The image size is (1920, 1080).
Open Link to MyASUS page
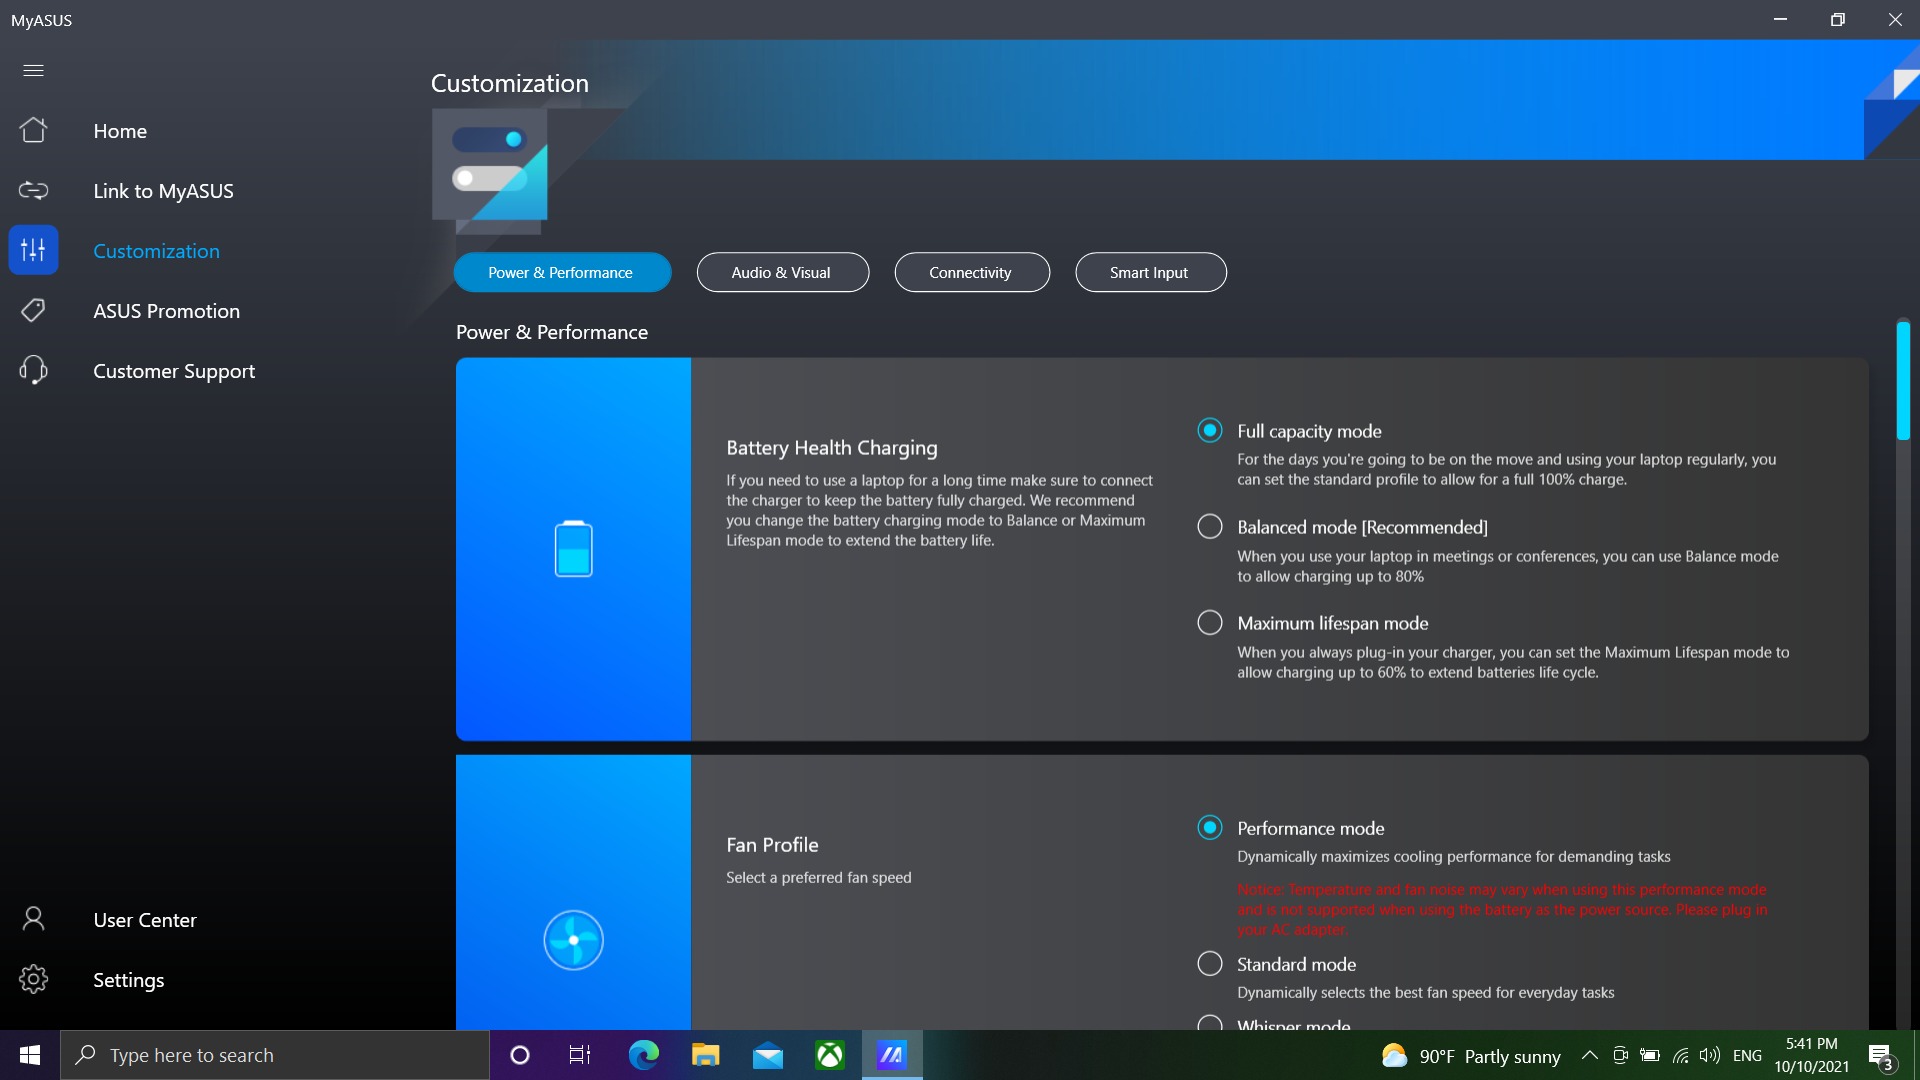coord(163,191)
